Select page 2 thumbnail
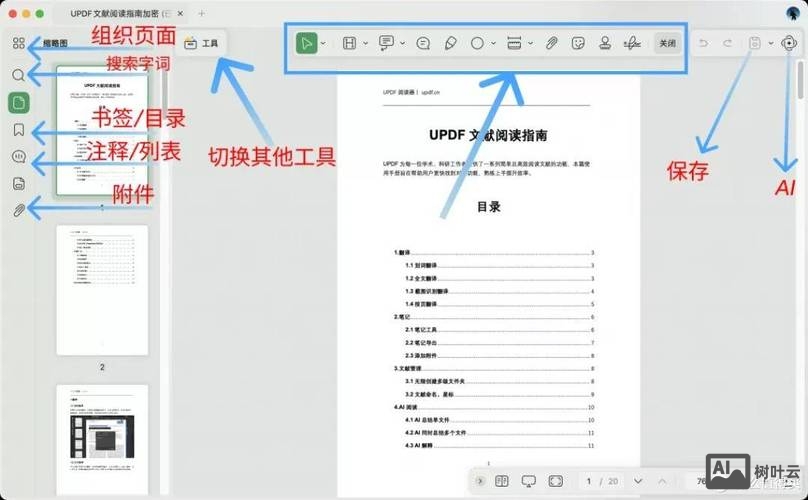The image size is (808, 500). [x=102, y=290]
